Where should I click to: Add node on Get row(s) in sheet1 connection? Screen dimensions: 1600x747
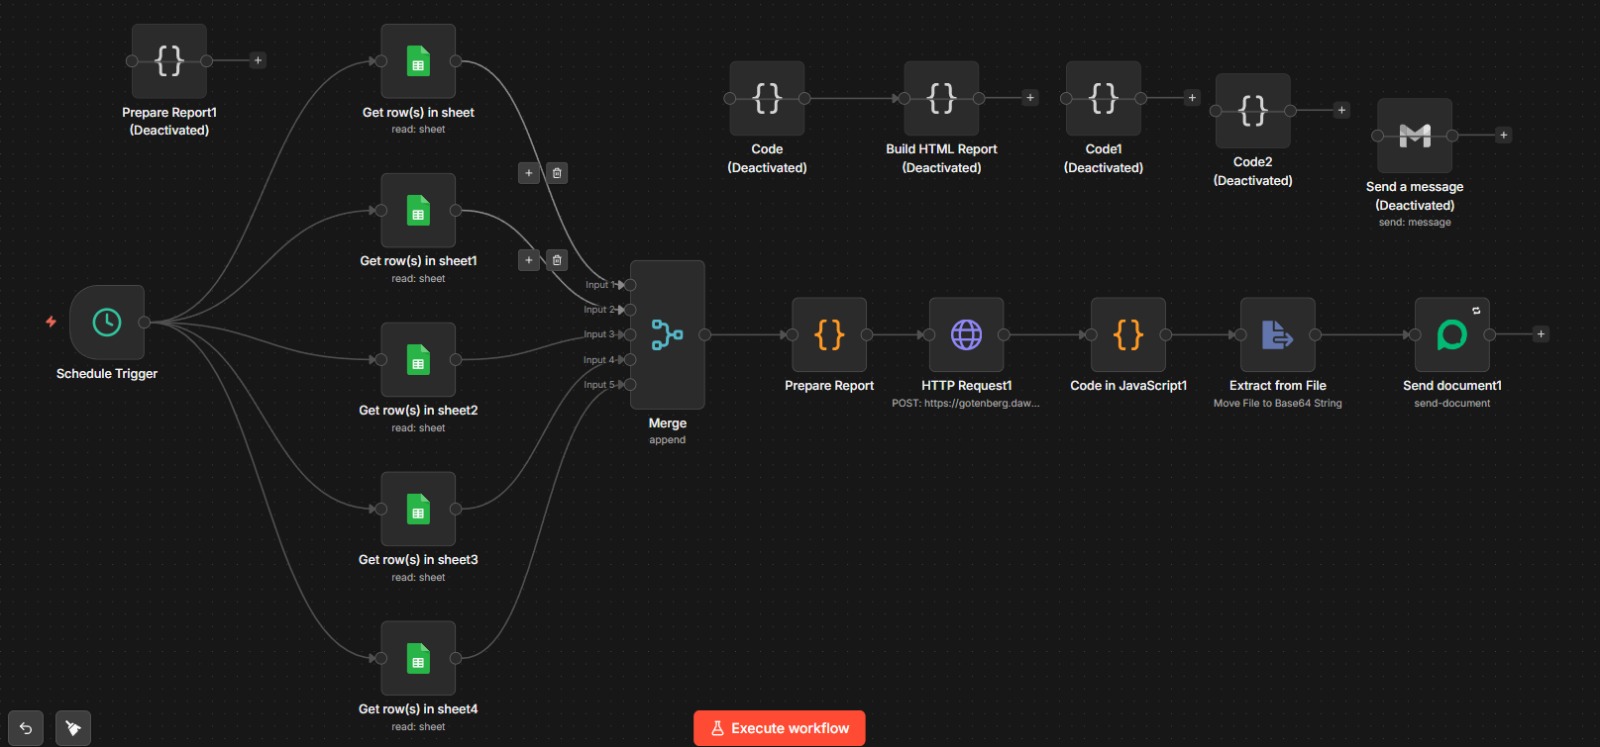[529, 260]
